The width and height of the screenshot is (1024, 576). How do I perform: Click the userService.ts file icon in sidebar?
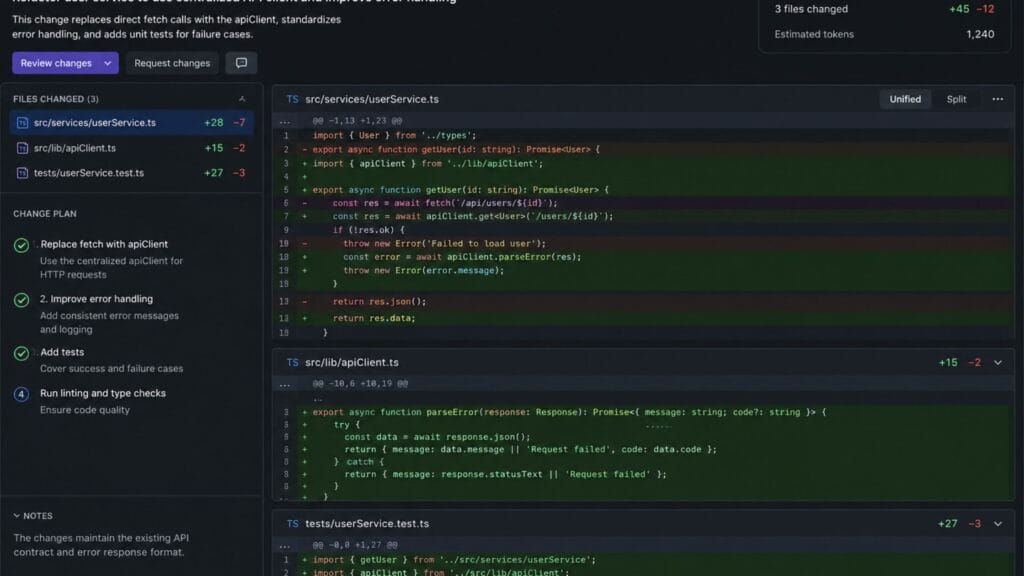pos(22,123)
